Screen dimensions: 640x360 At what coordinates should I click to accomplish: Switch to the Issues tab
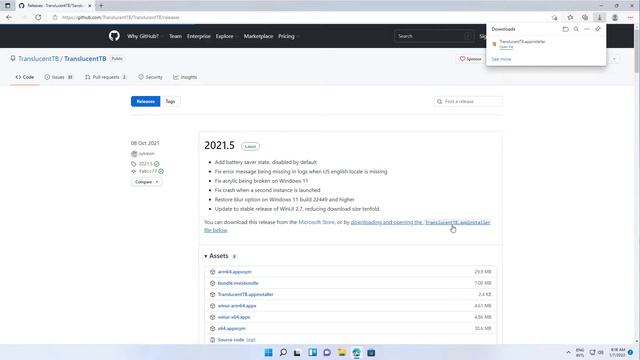pyautogui.click(x=58, y=77)
